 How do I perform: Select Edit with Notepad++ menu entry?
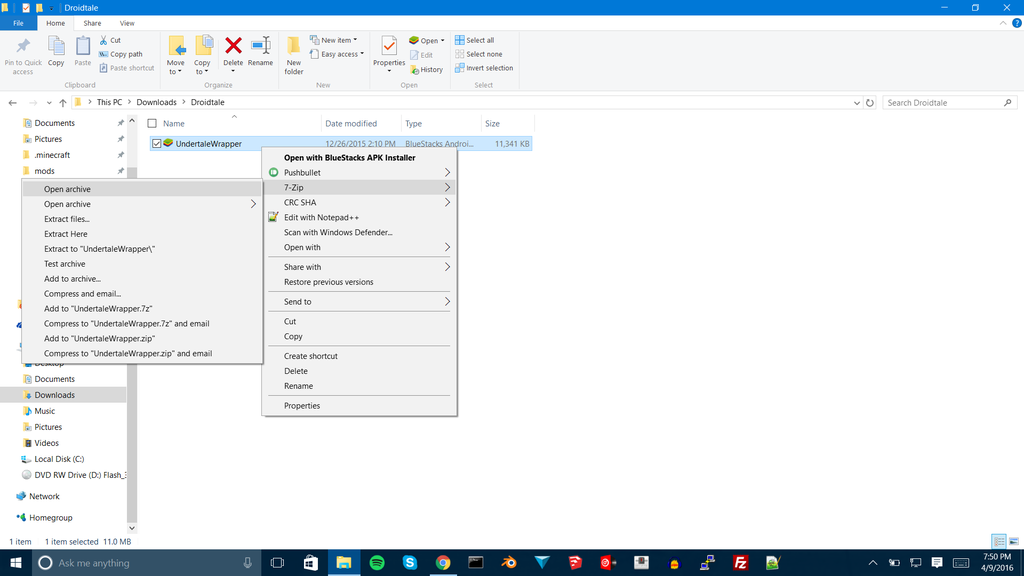[x=321, y=217]
